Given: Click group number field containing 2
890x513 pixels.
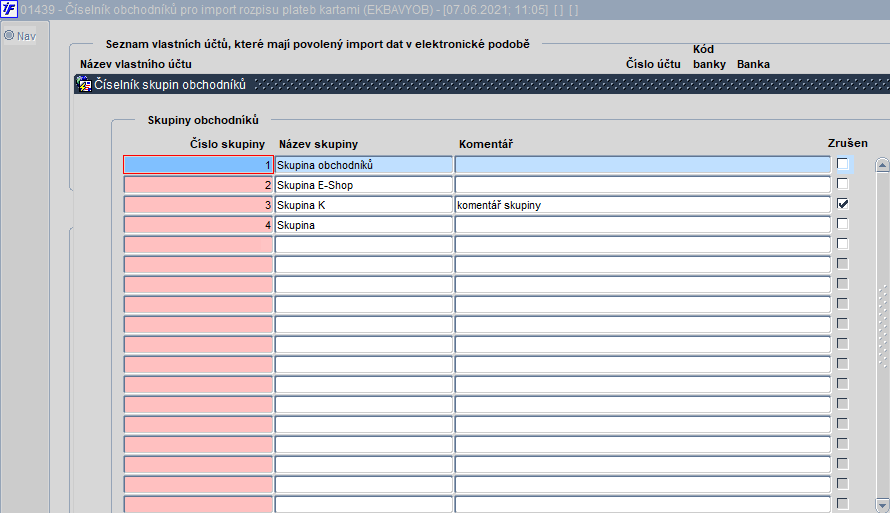Looking at the screenshot, I should (198, 185).
